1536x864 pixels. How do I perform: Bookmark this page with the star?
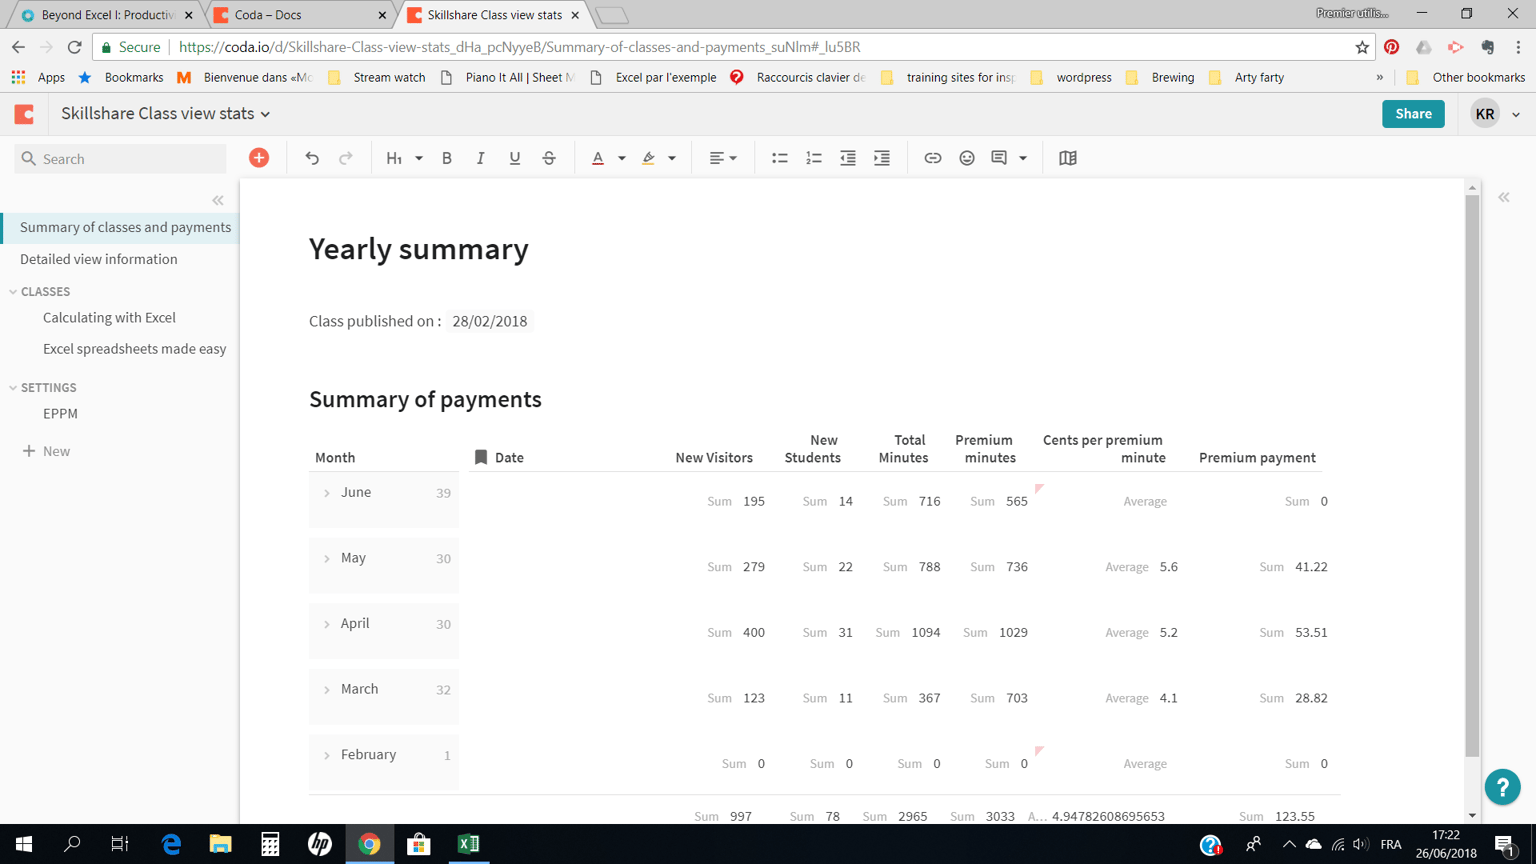point(1362,47)
